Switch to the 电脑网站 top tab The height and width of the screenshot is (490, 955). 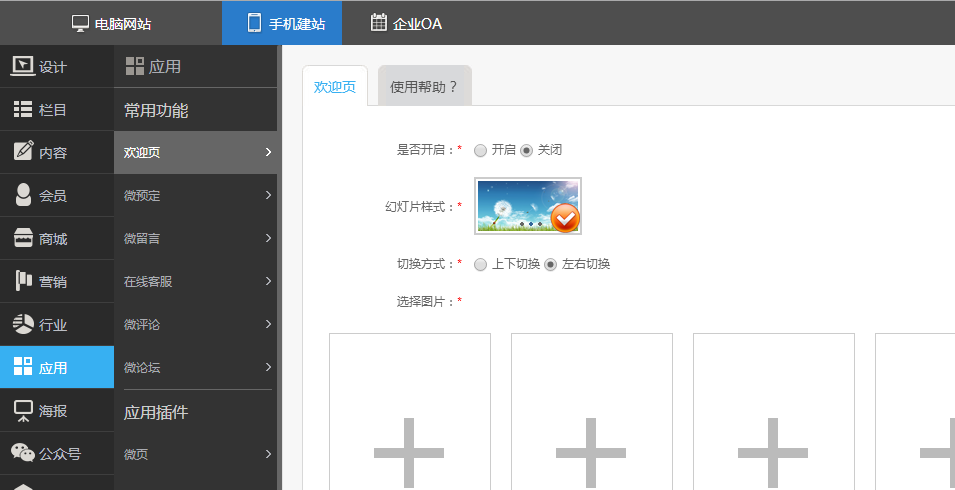[111, 23]
